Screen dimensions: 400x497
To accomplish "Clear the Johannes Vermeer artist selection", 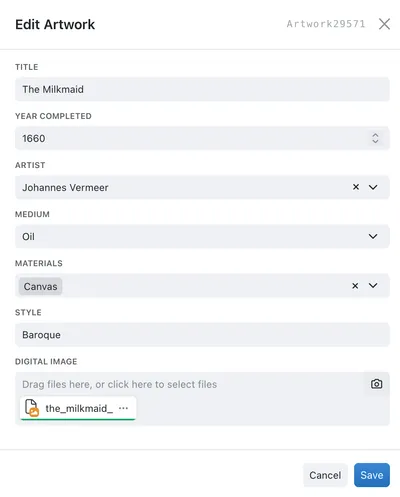I will click(356, 187).
